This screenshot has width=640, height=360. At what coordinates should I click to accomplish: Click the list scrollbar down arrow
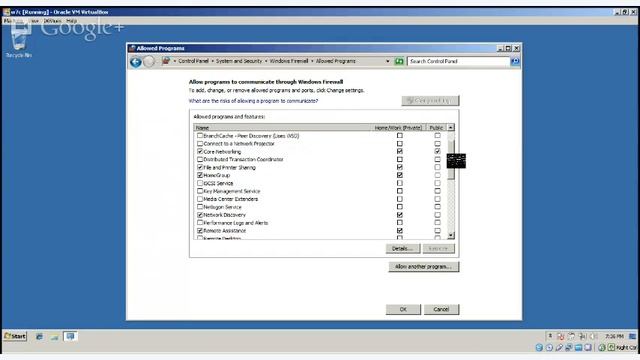pos(451,236)
